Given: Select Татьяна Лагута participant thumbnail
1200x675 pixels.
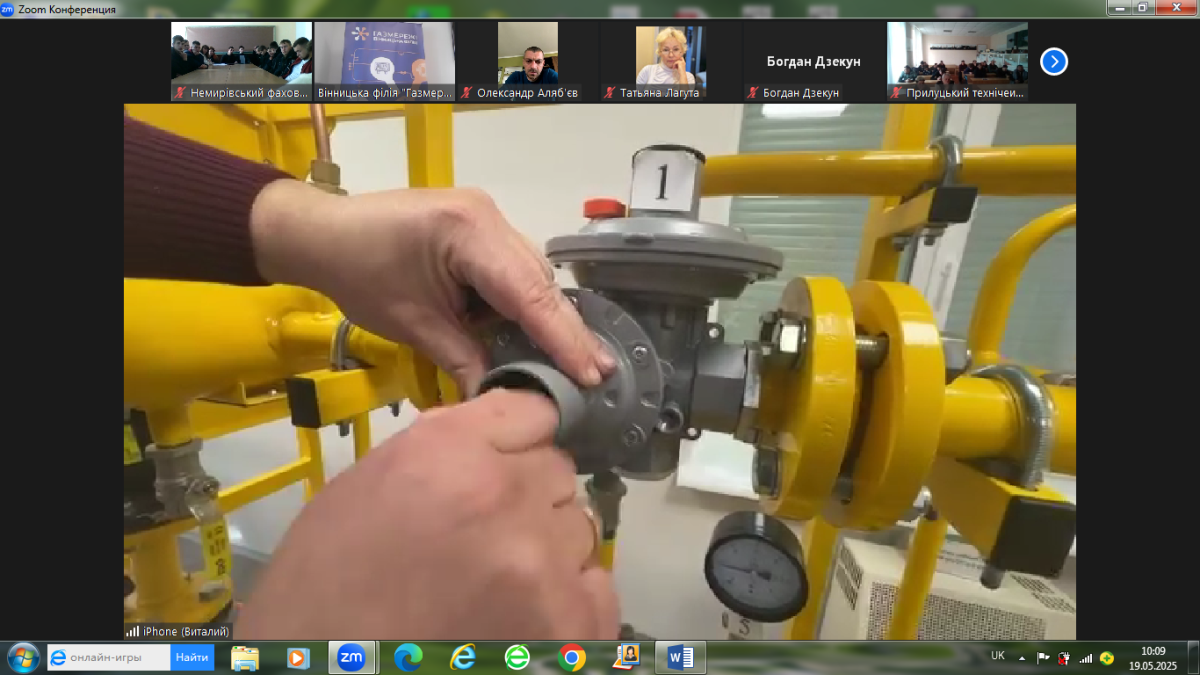Looking at the screenshot, I should 671,60.
